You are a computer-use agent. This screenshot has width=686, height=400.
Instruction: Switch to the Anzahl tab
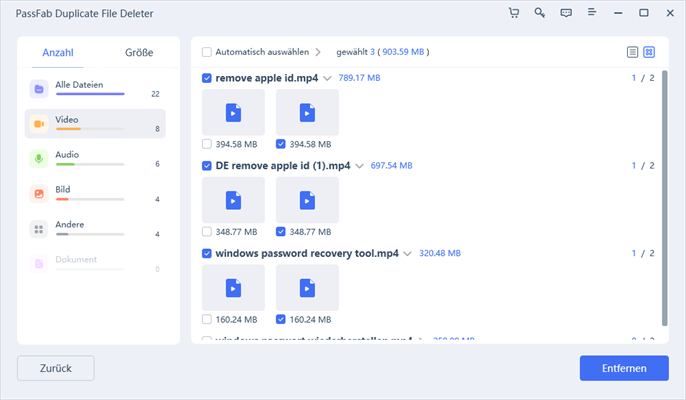tap(57, 52)
